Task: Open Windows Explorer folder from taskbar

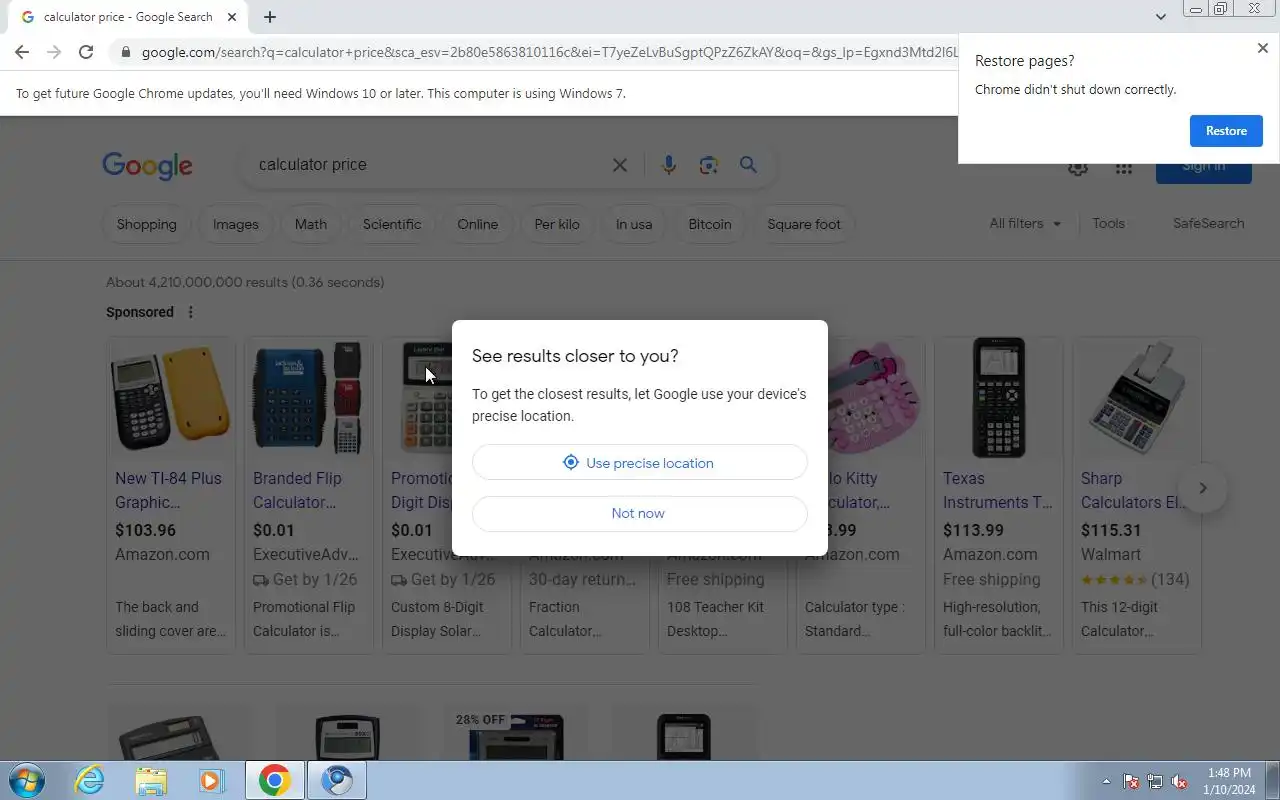Action: pos(151,780)
